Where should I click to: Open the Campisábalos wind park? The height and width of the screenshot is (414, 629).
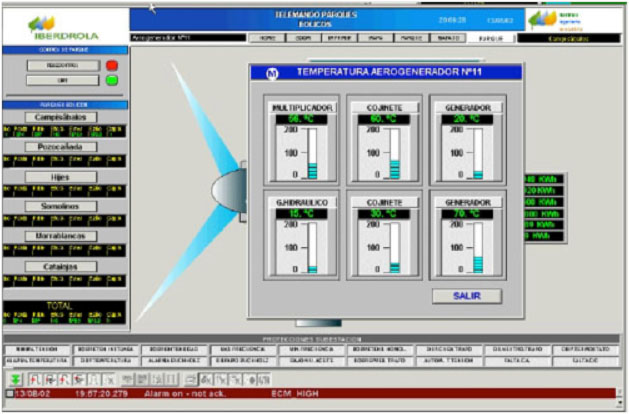click(x=61, y=117)
